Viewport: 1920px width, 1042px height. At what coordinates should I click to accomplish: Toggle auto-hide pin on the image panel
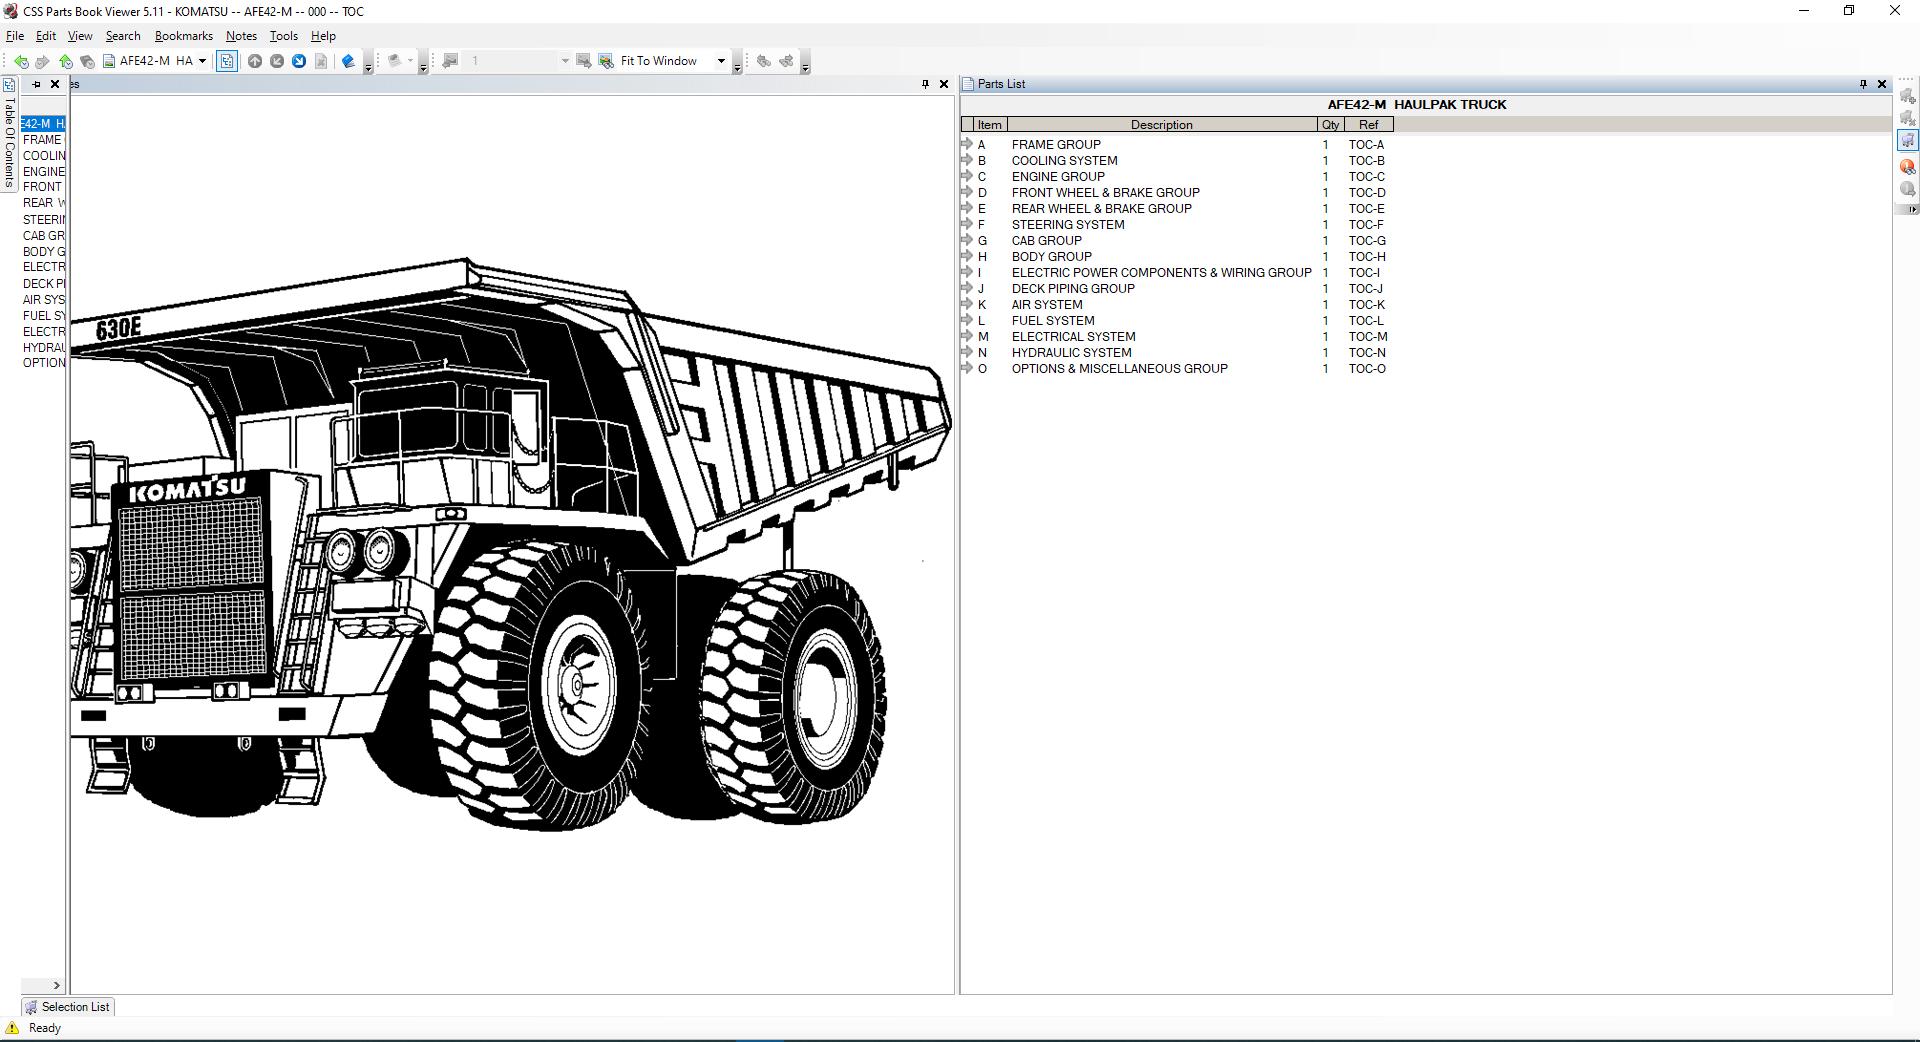(925, 84)
